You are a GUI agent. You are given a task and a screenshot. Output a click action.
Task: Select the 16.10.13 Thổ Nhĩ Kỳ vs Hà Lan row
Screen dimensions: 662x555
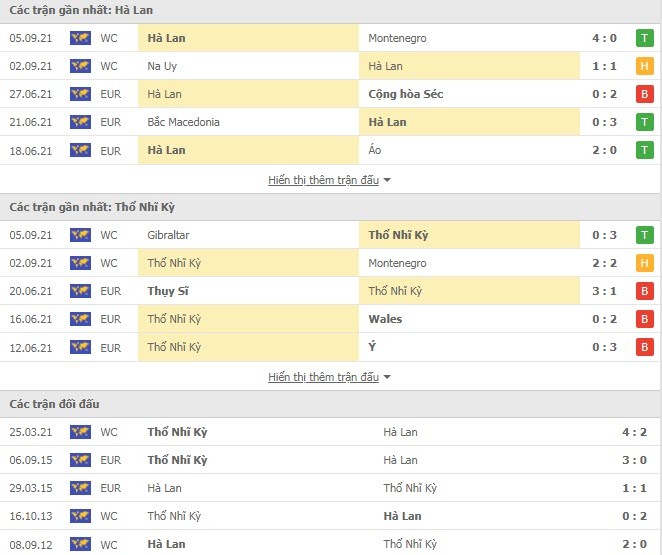tap(331, 516)
